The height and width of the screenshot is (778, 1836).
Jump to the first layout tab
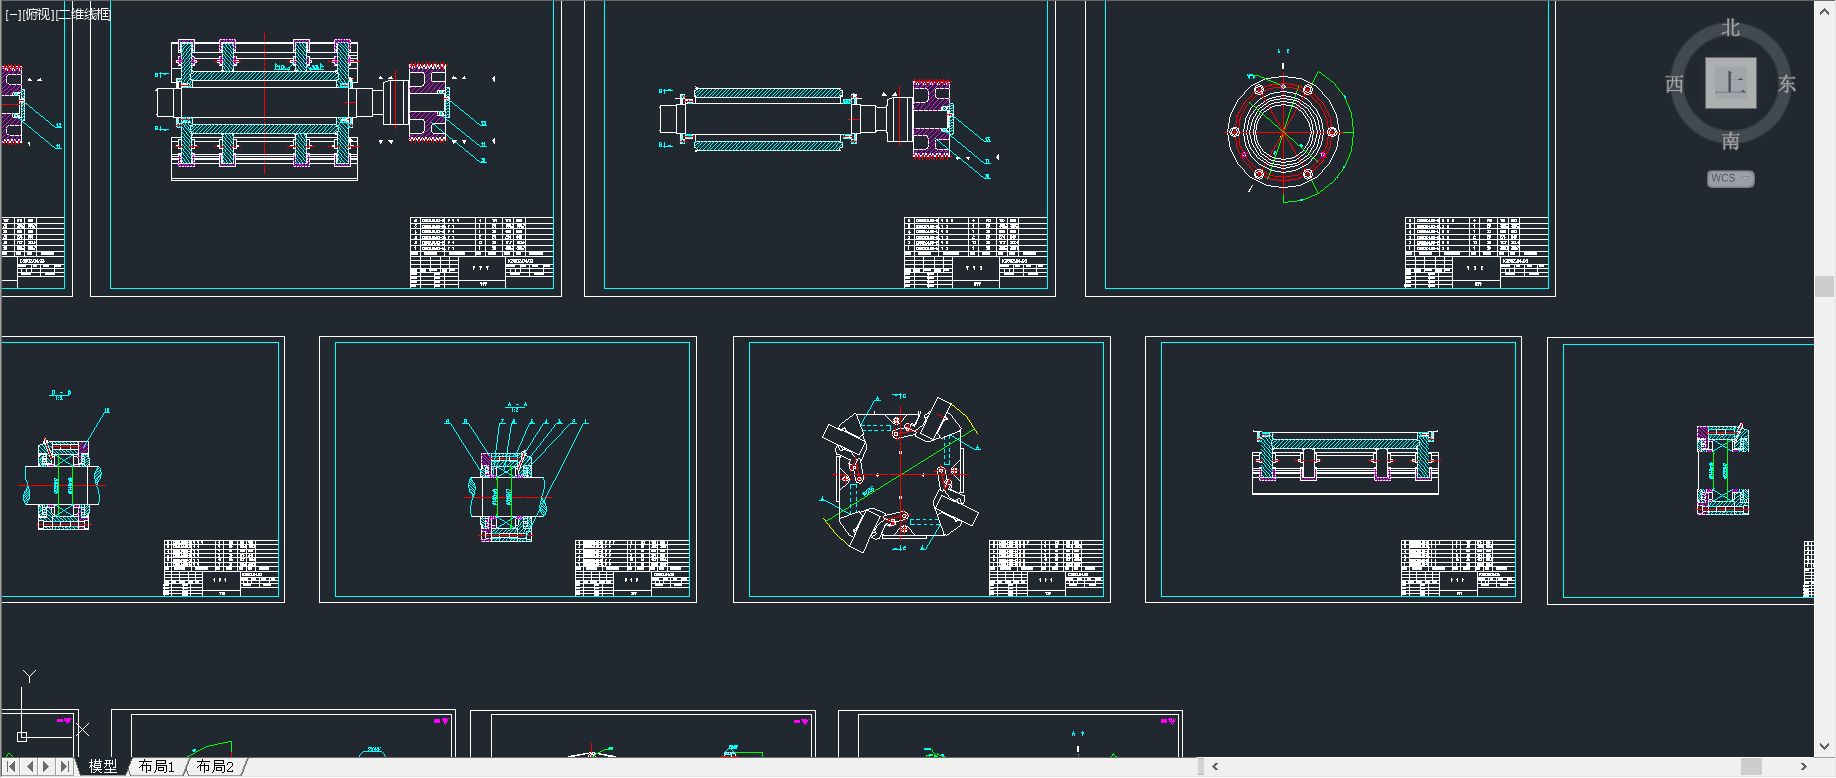tap(11, 767)
